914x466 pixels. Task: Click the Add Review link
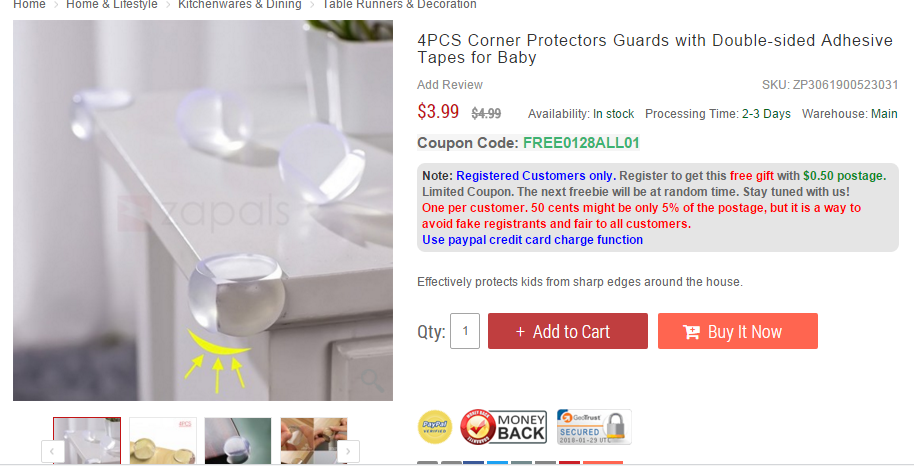(x=450, y=85)
